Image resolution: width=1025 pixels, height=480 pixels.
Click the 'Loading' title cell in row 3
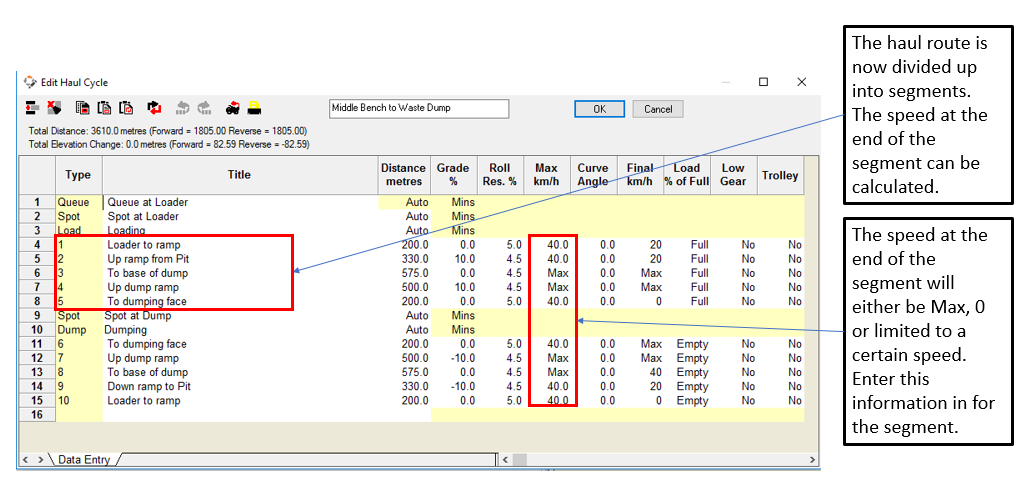[x=240, y=231]
